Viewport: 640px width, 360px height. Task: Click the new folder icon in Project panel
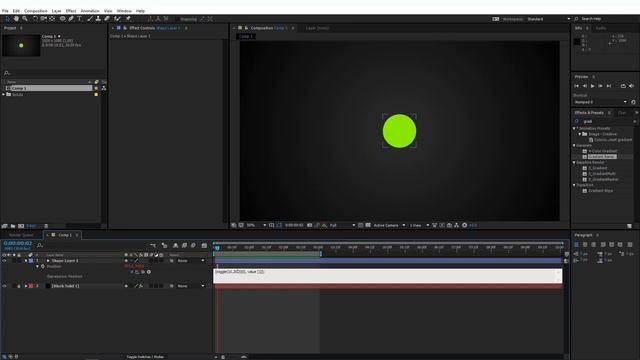coord(13,226)
